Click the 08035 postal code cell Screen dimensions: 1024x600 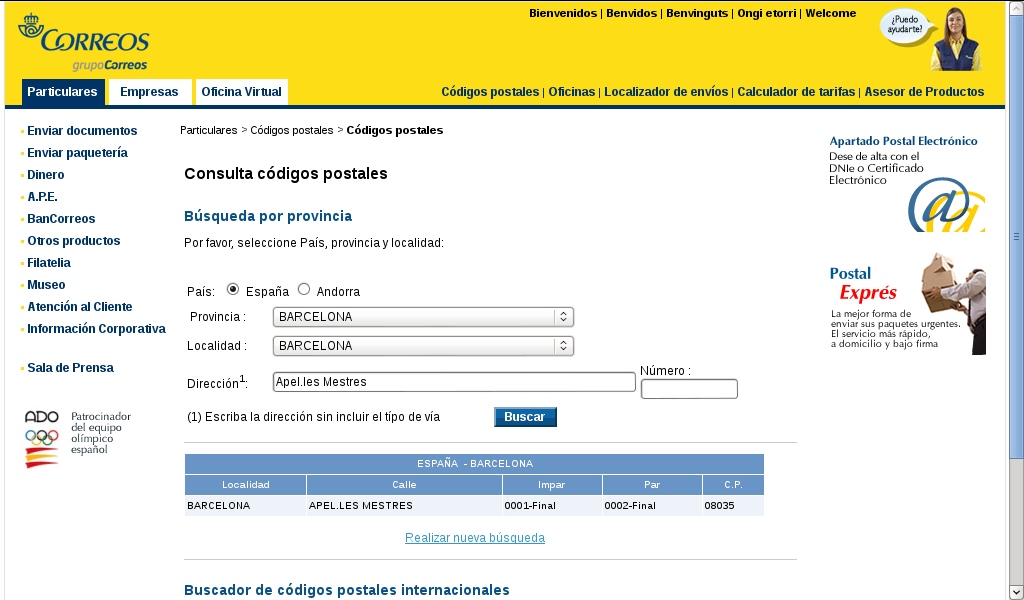[x=733, y=505]
